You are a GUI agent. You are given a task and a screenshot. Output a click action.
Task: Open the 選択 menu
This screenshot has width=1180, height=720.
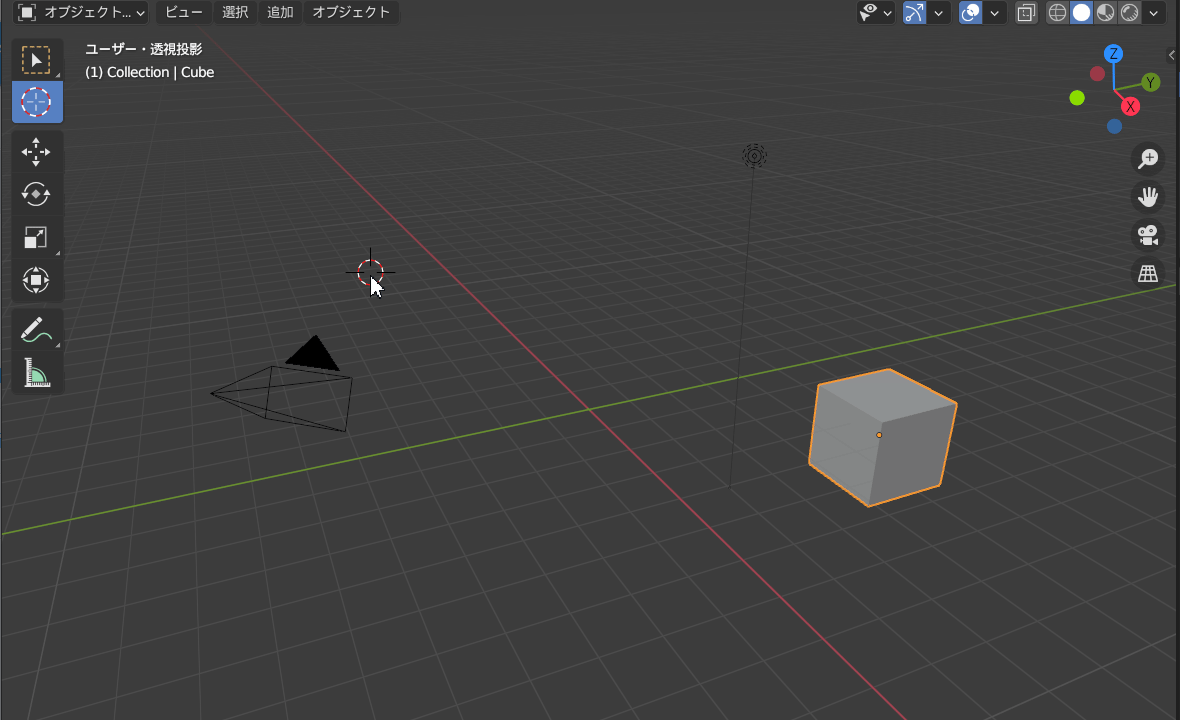(x=235, y=13)
